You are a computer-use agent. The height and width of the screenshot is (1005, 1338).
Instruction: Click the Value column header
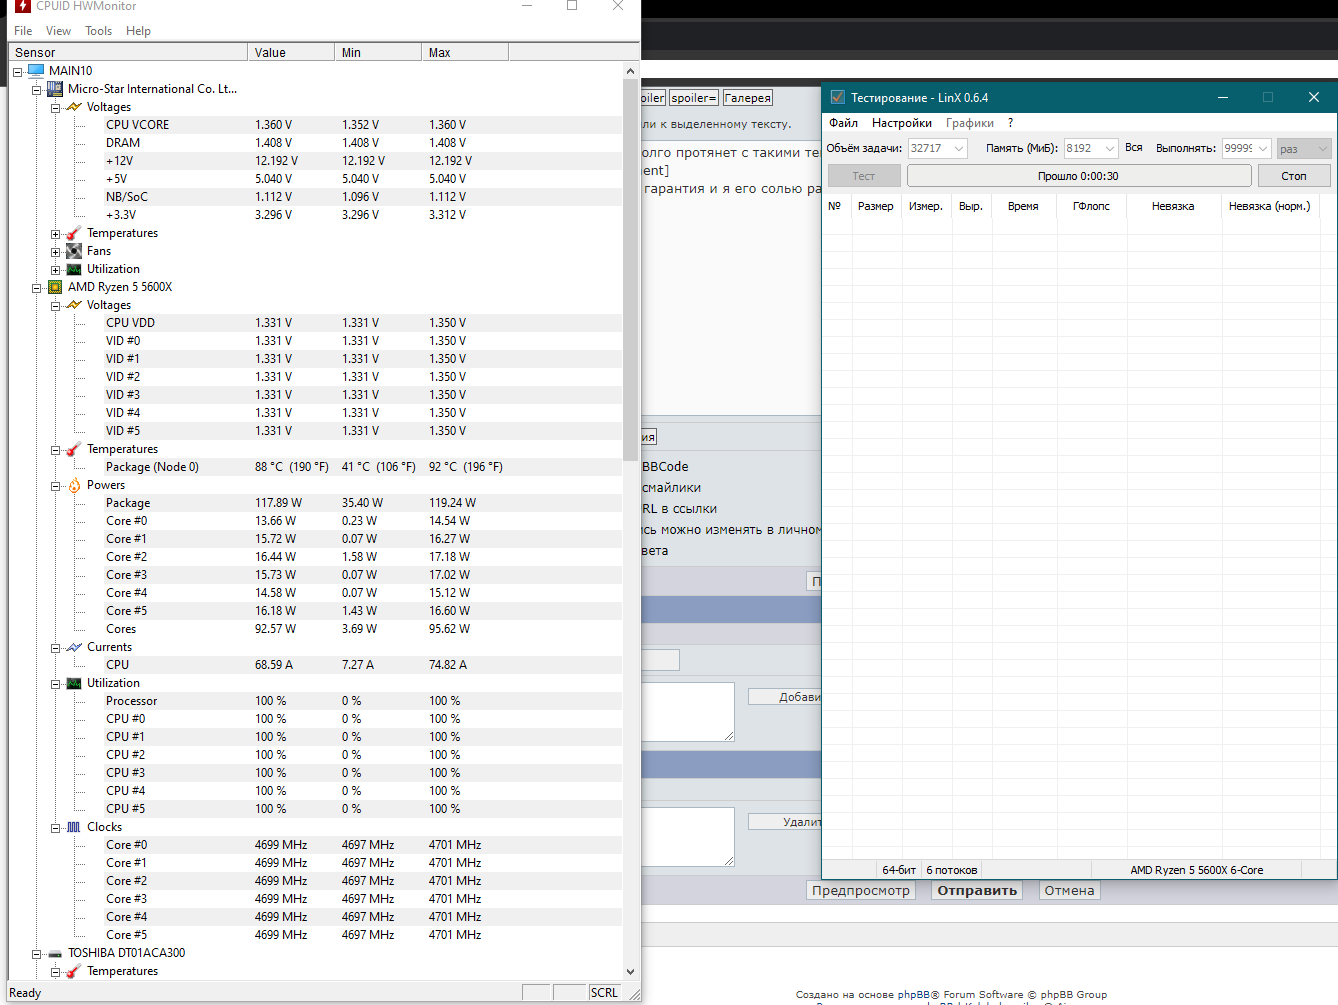pyautogui.click(x=291, y=52)
